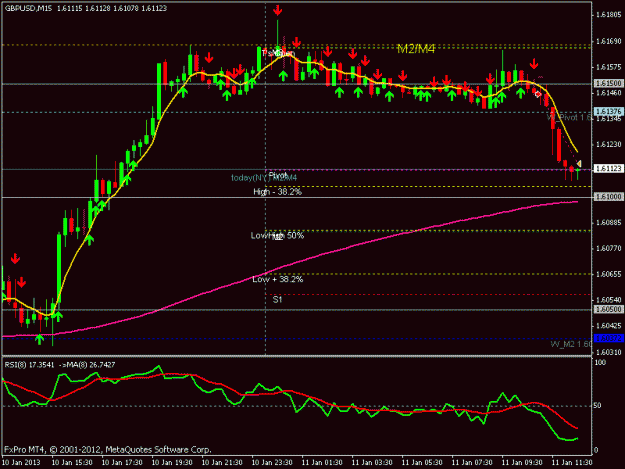Viewport: 625px width, 469px height.
Task: Click the 10 Jan 15:30 time label
Action: coord(72,463)
